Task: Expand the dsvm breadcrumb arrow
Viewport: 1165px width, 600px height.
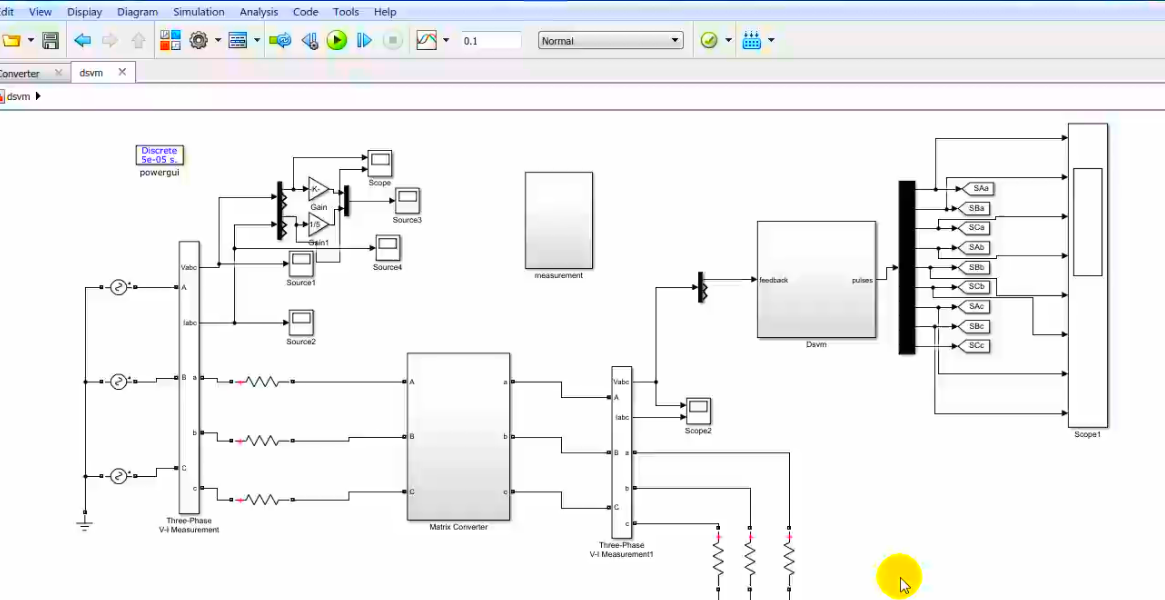Action: pos(38,97)
